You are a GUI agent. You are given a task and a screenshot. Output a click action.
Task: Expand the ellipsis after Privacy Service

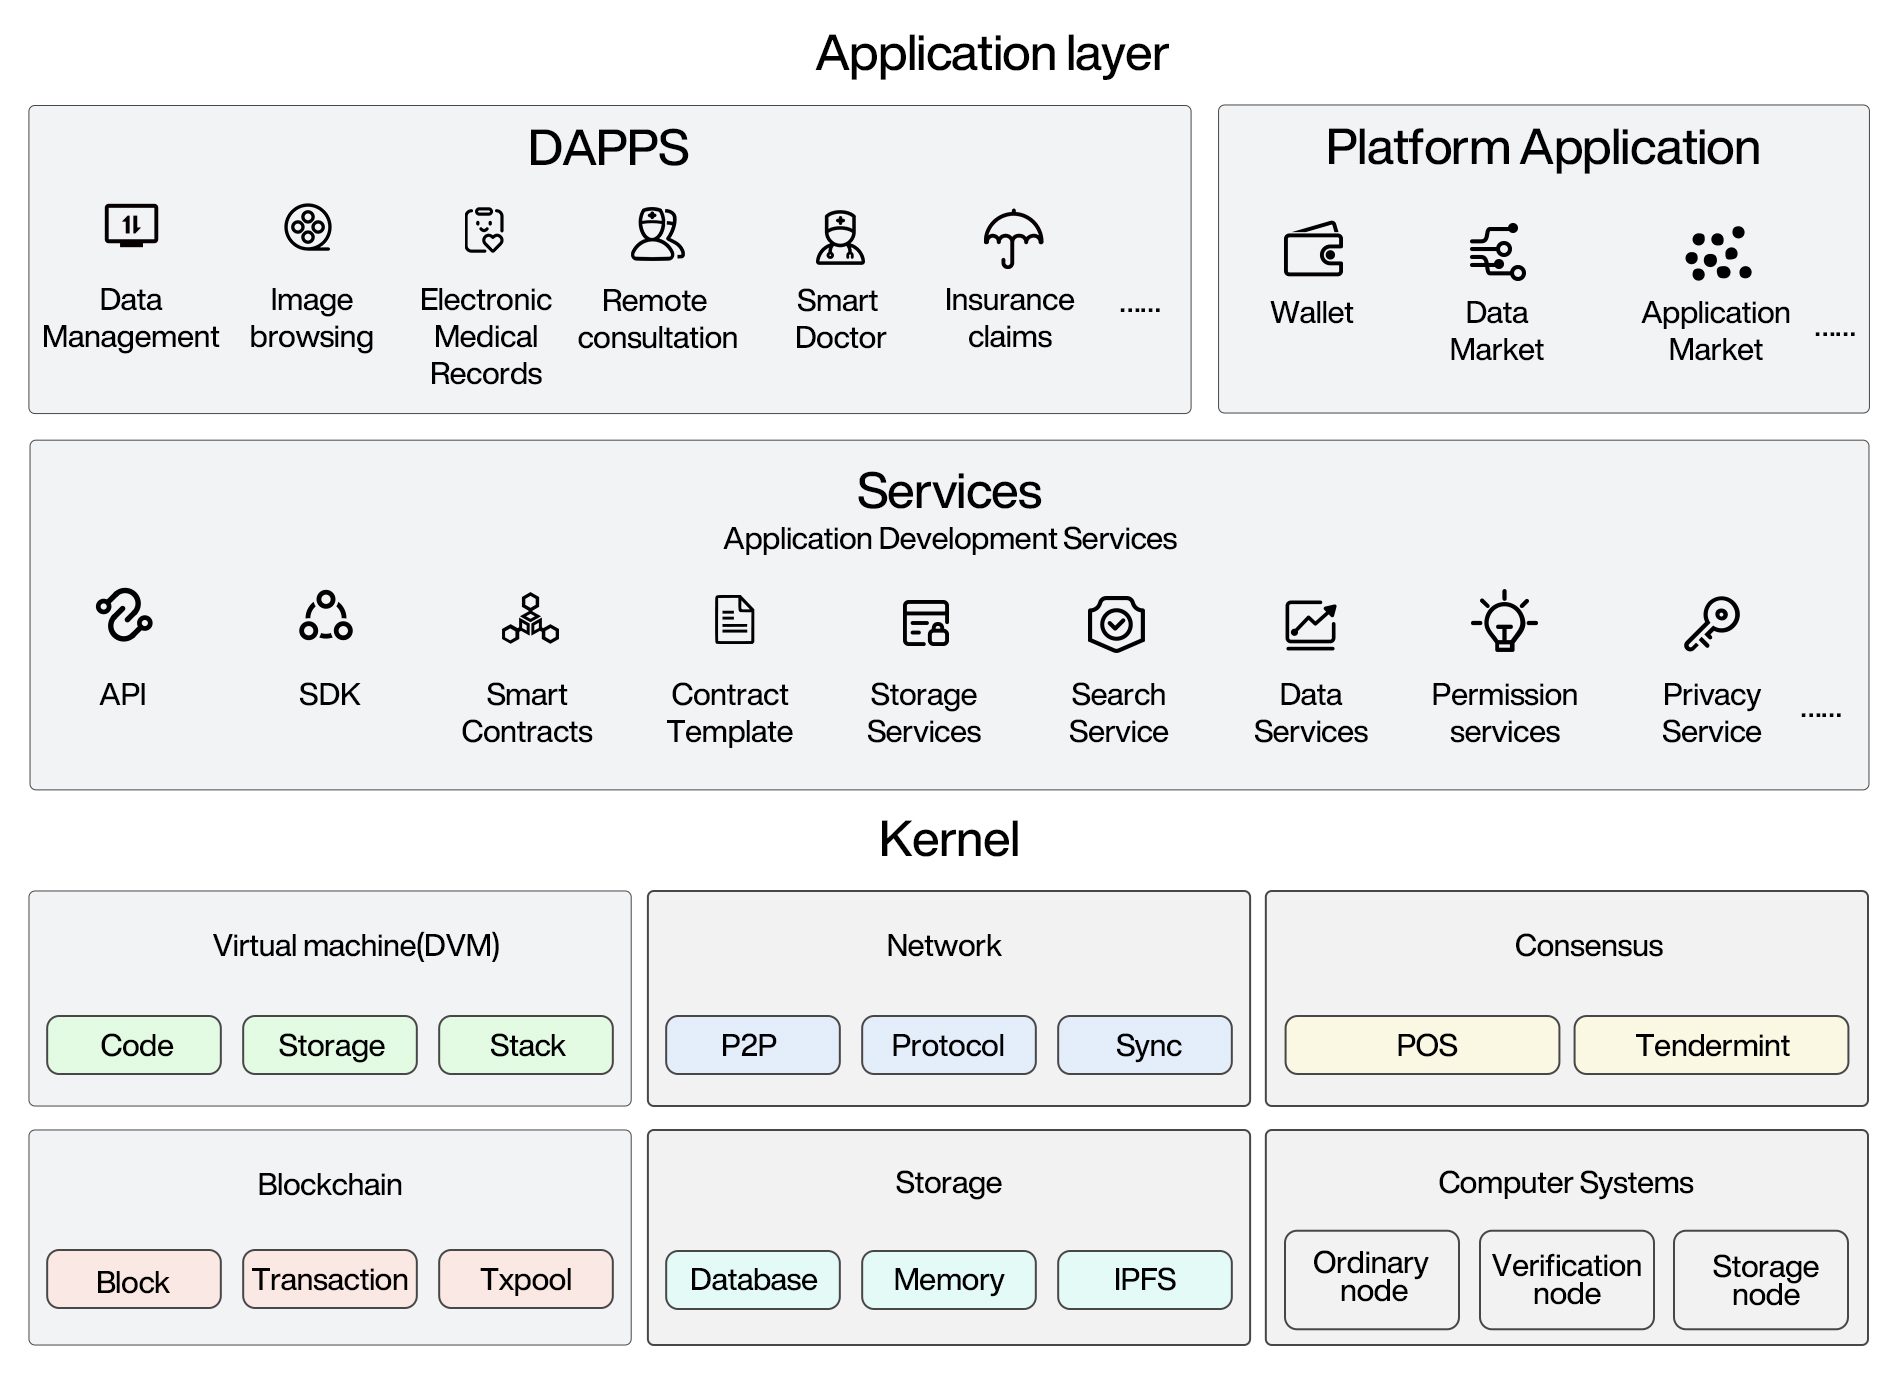pyautogui.click(x=1820, y=714)
